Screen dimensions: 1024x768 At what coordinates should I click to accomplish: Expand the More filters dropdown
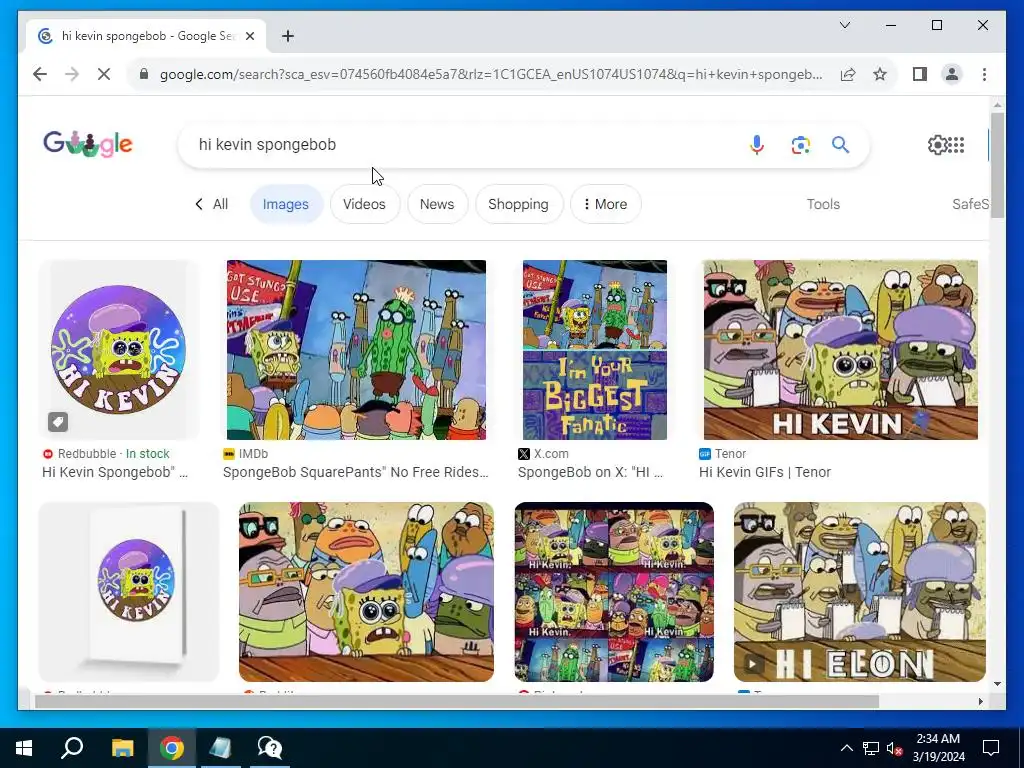pyautogui.click(x=605, y=204)
